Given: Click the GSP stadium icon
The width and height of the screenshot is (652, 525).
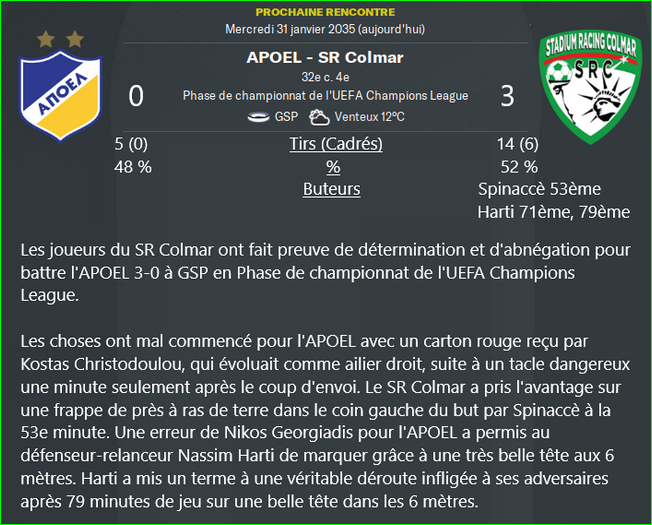Looking at the screenshot, I should [x=259, y=117].
